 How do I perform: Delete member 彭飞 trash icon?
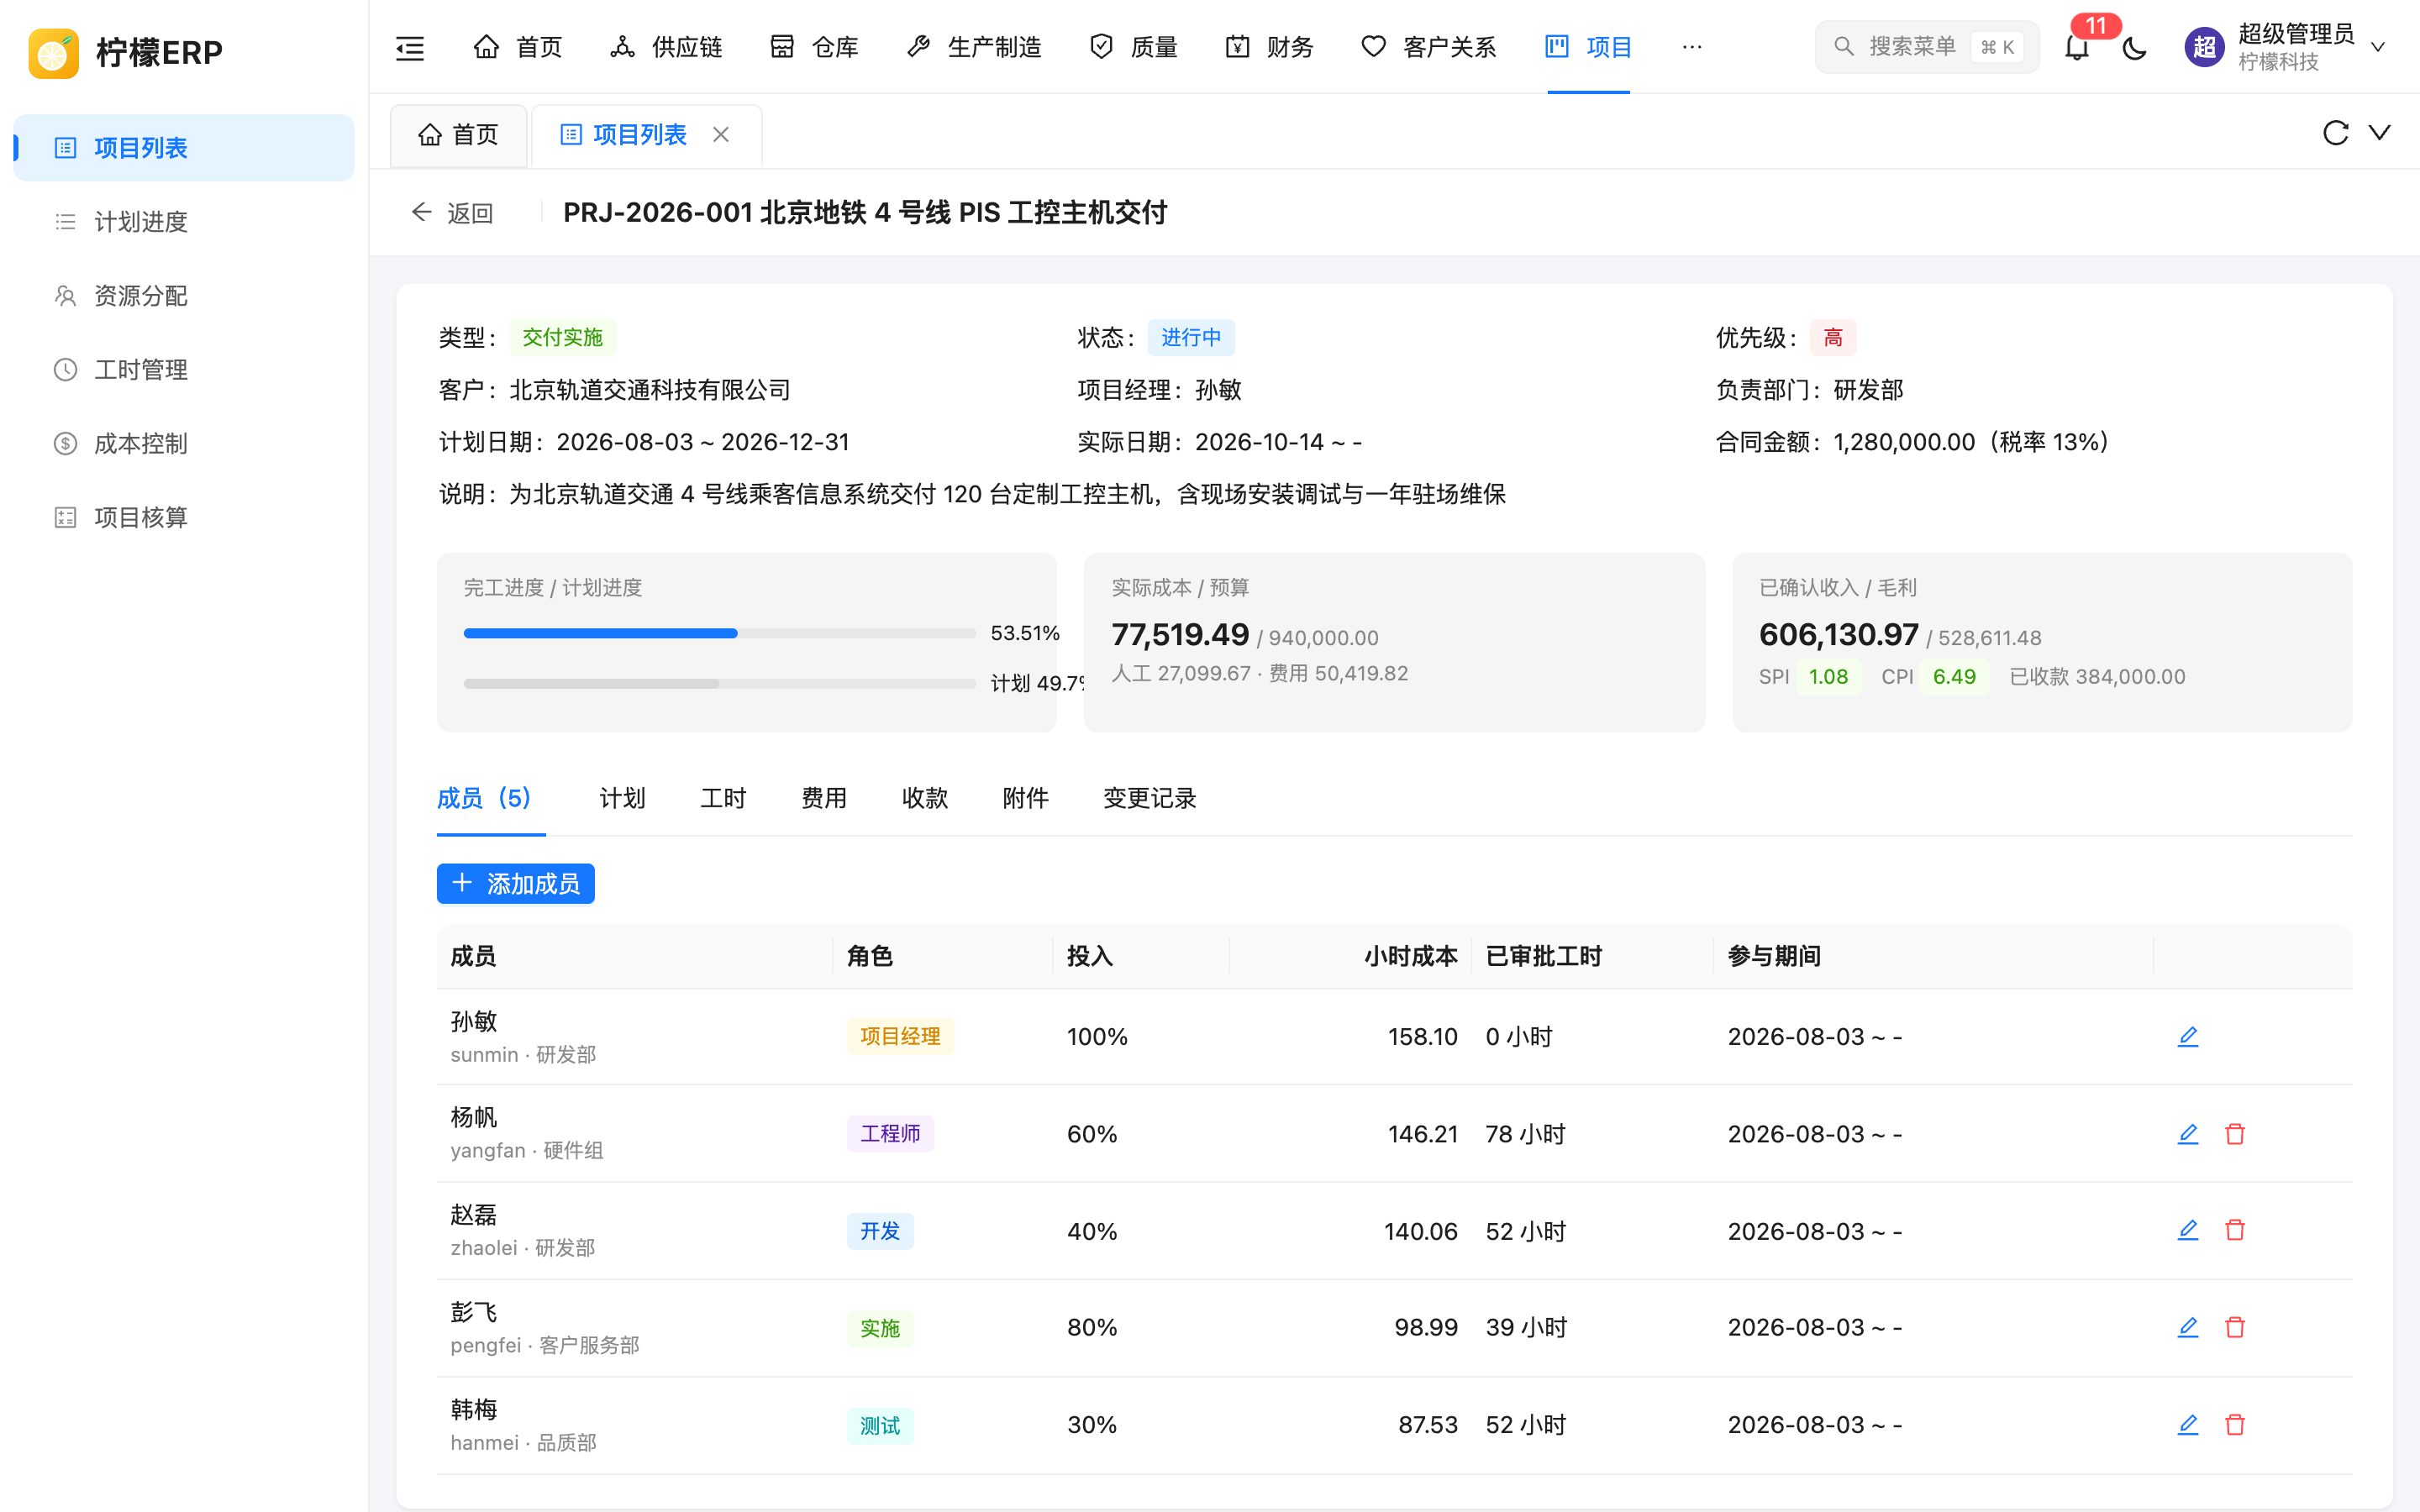[x=2235, y=1327]
